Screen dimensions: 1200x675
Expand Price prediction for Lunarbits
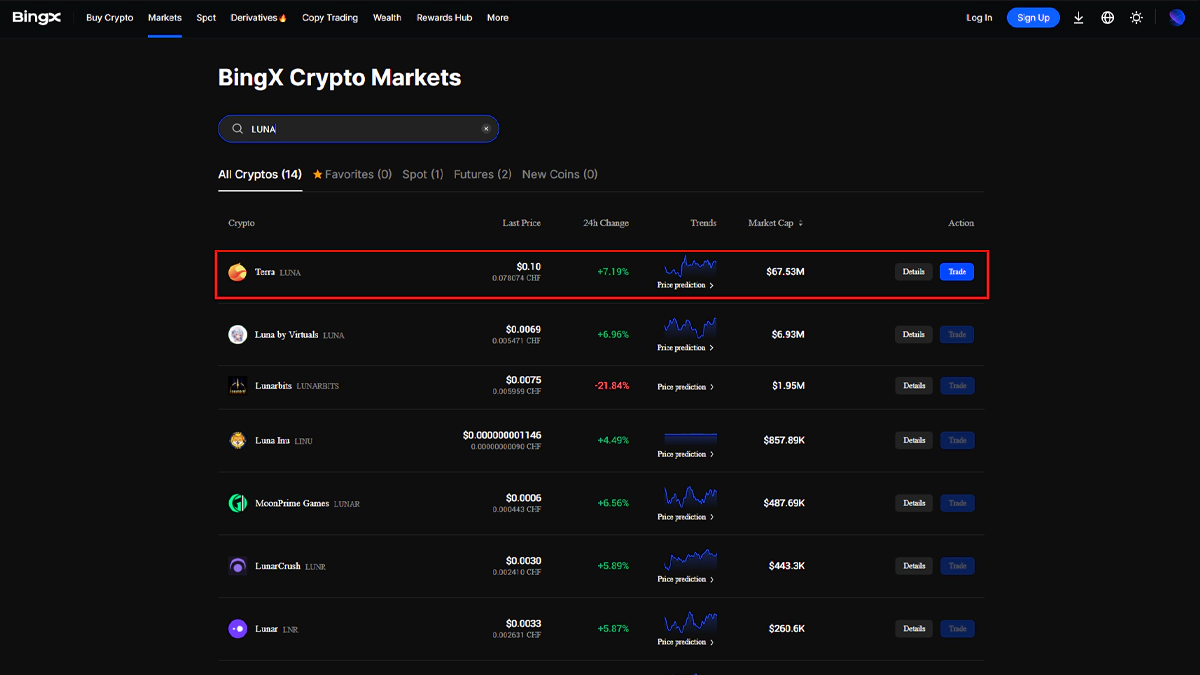(685, 387)
